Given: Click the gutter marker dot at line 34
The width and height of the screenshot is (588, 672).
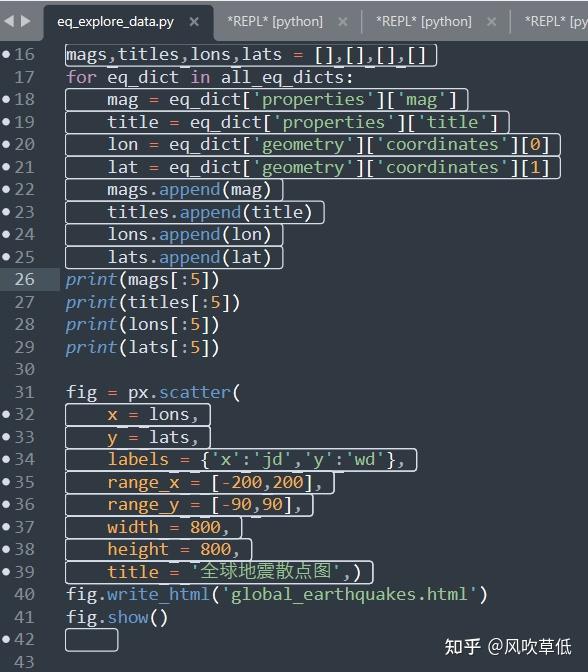Looking at the screenshot, I should (6, 459).
